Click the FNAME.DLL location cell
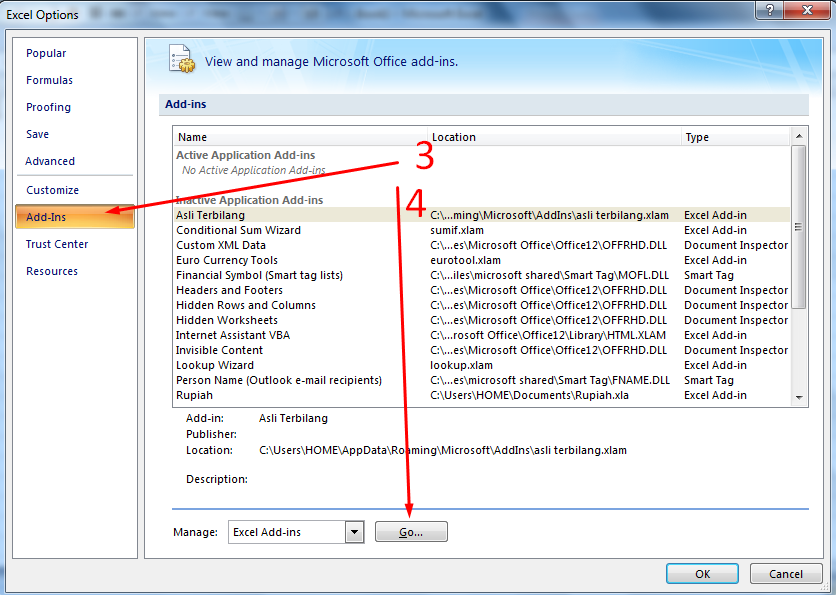Screen dimensions: 836x595 click(550, 380)
